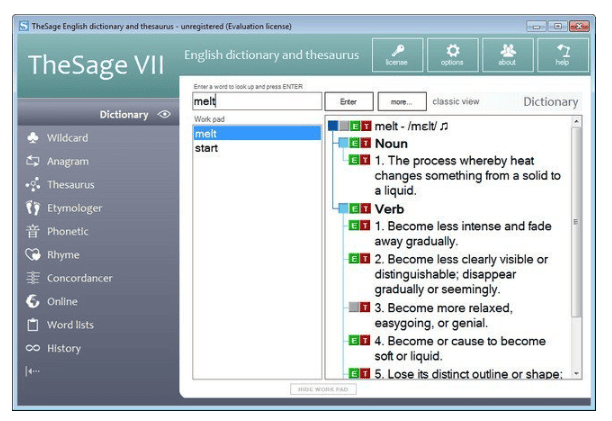This screenshot has height=421, width=612.
Task: Collapse the Verb section node
Action: pyautogui.click(x=343, y=209)
